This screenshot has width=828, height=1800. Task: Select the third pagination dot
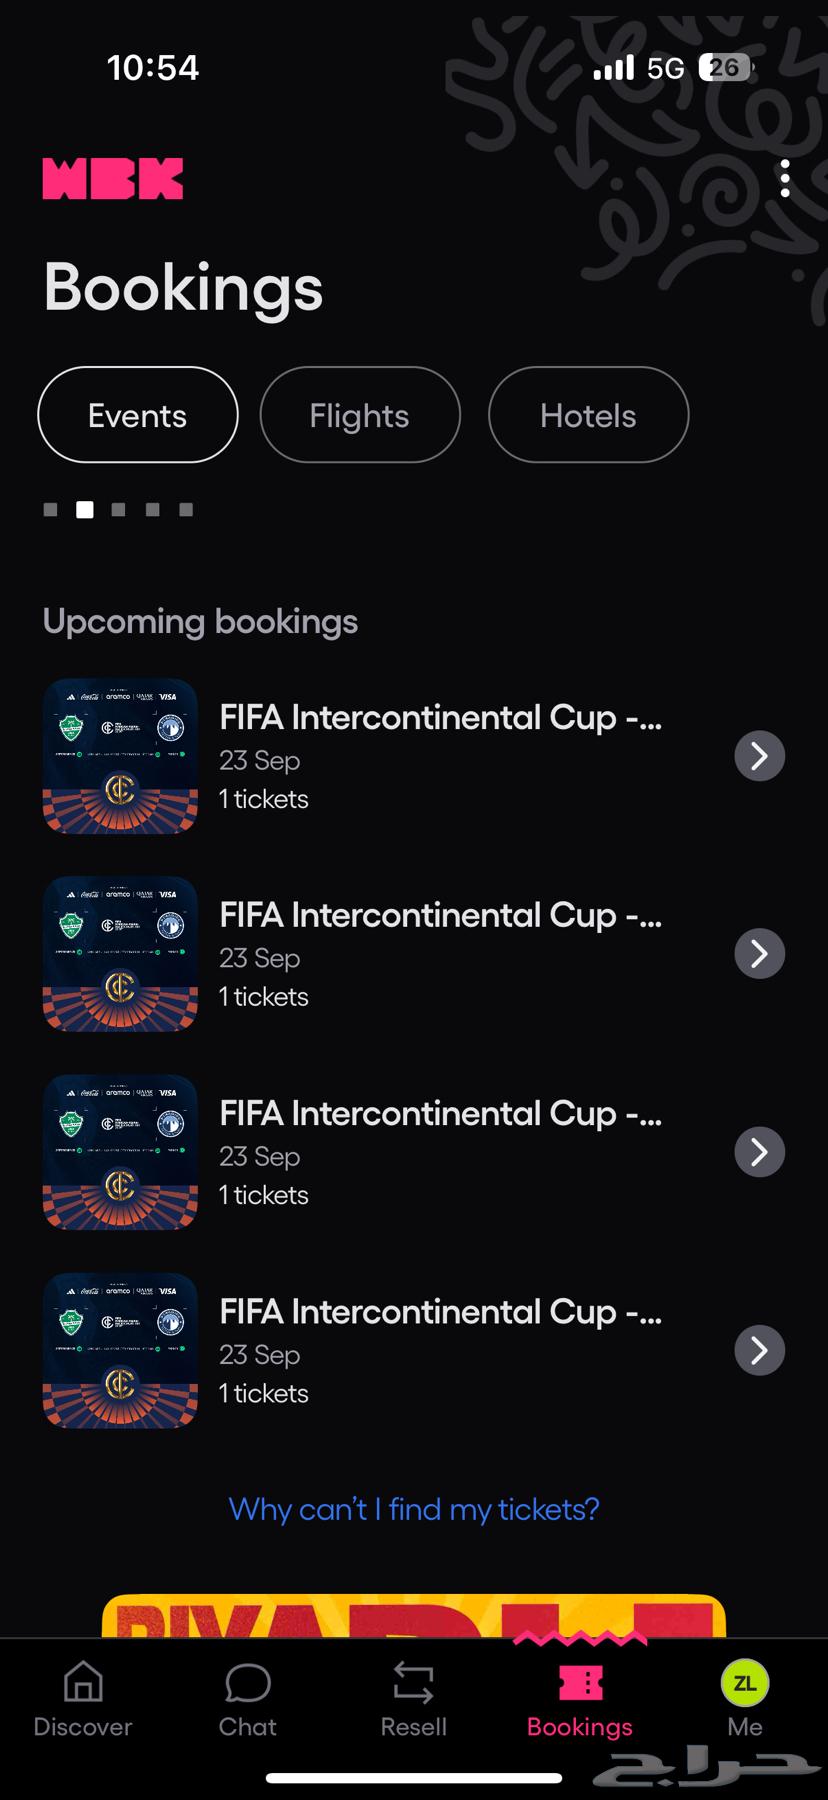pyautogui.click(x=119, y=510)
